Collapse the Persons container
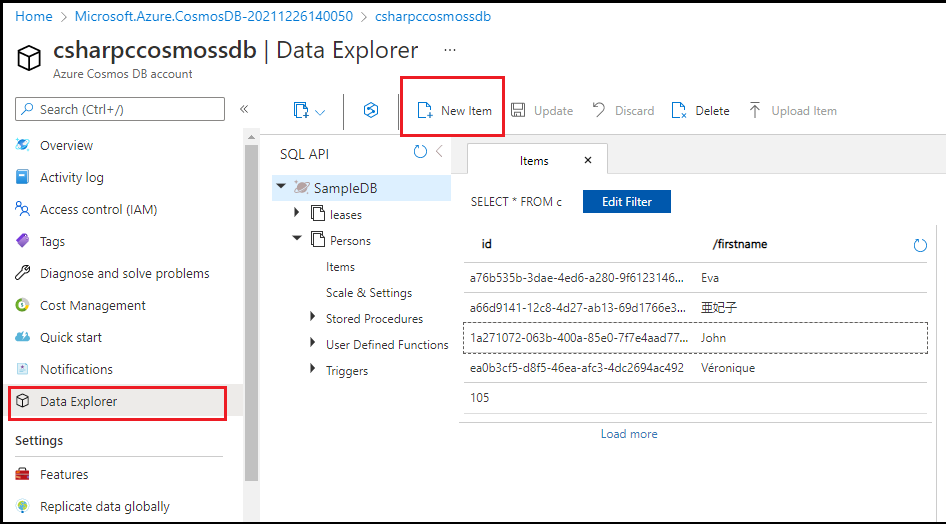 (x=297, y=240)
